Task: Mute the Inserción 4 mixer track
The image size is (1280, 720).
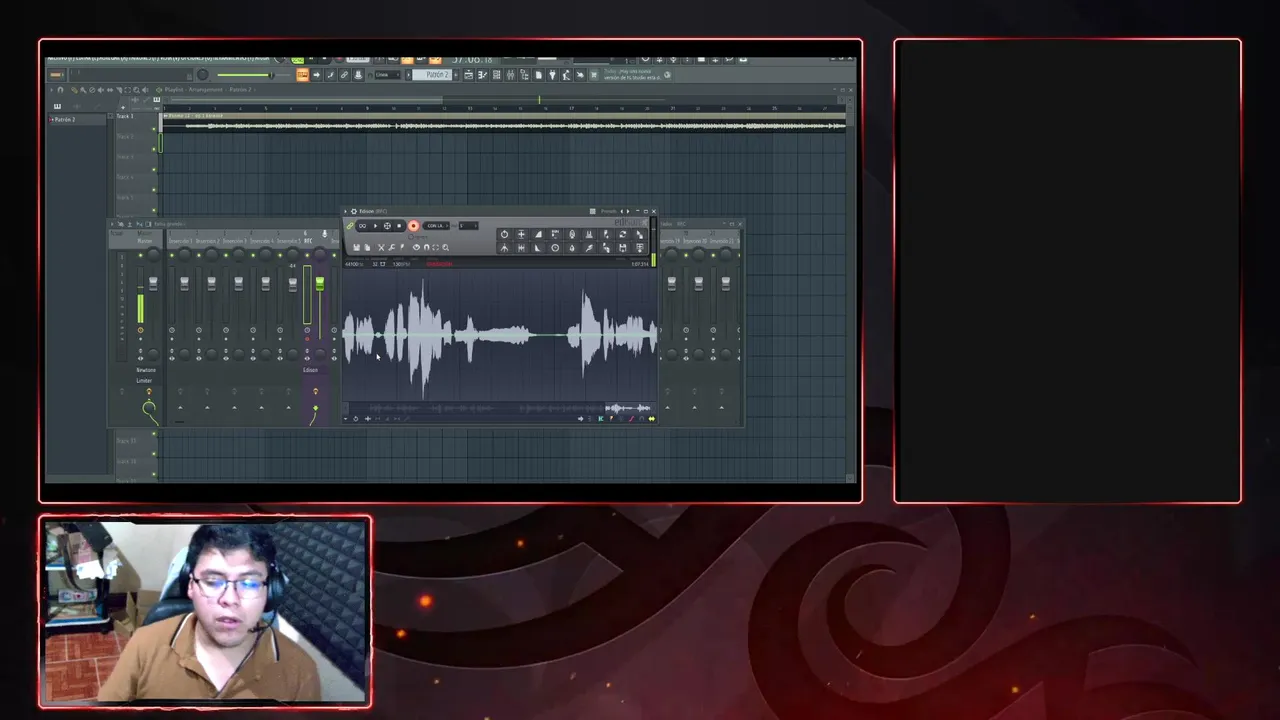Action: pos(253,255)
